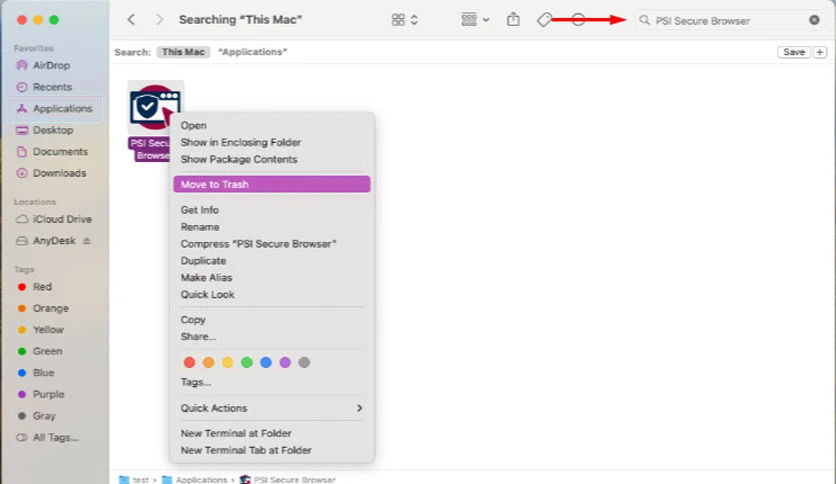Screen dimensions: 836x484
Task: Go back in Finder history
Action: click(x=131, y=20)
